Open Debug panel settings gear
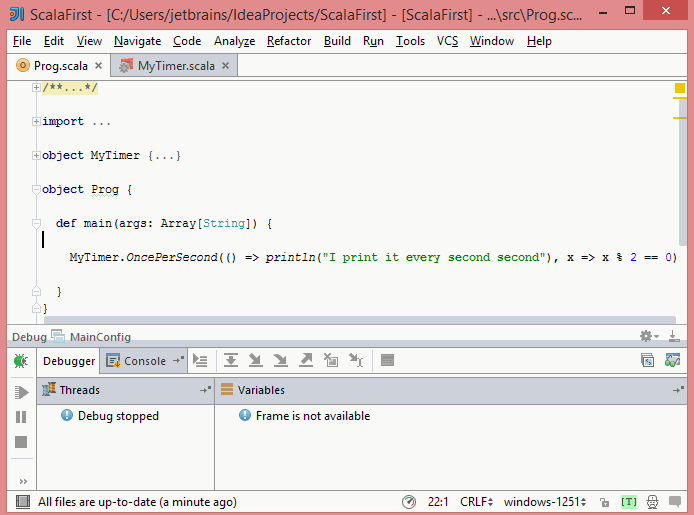 pyautogui.click(x=649, y=337)
